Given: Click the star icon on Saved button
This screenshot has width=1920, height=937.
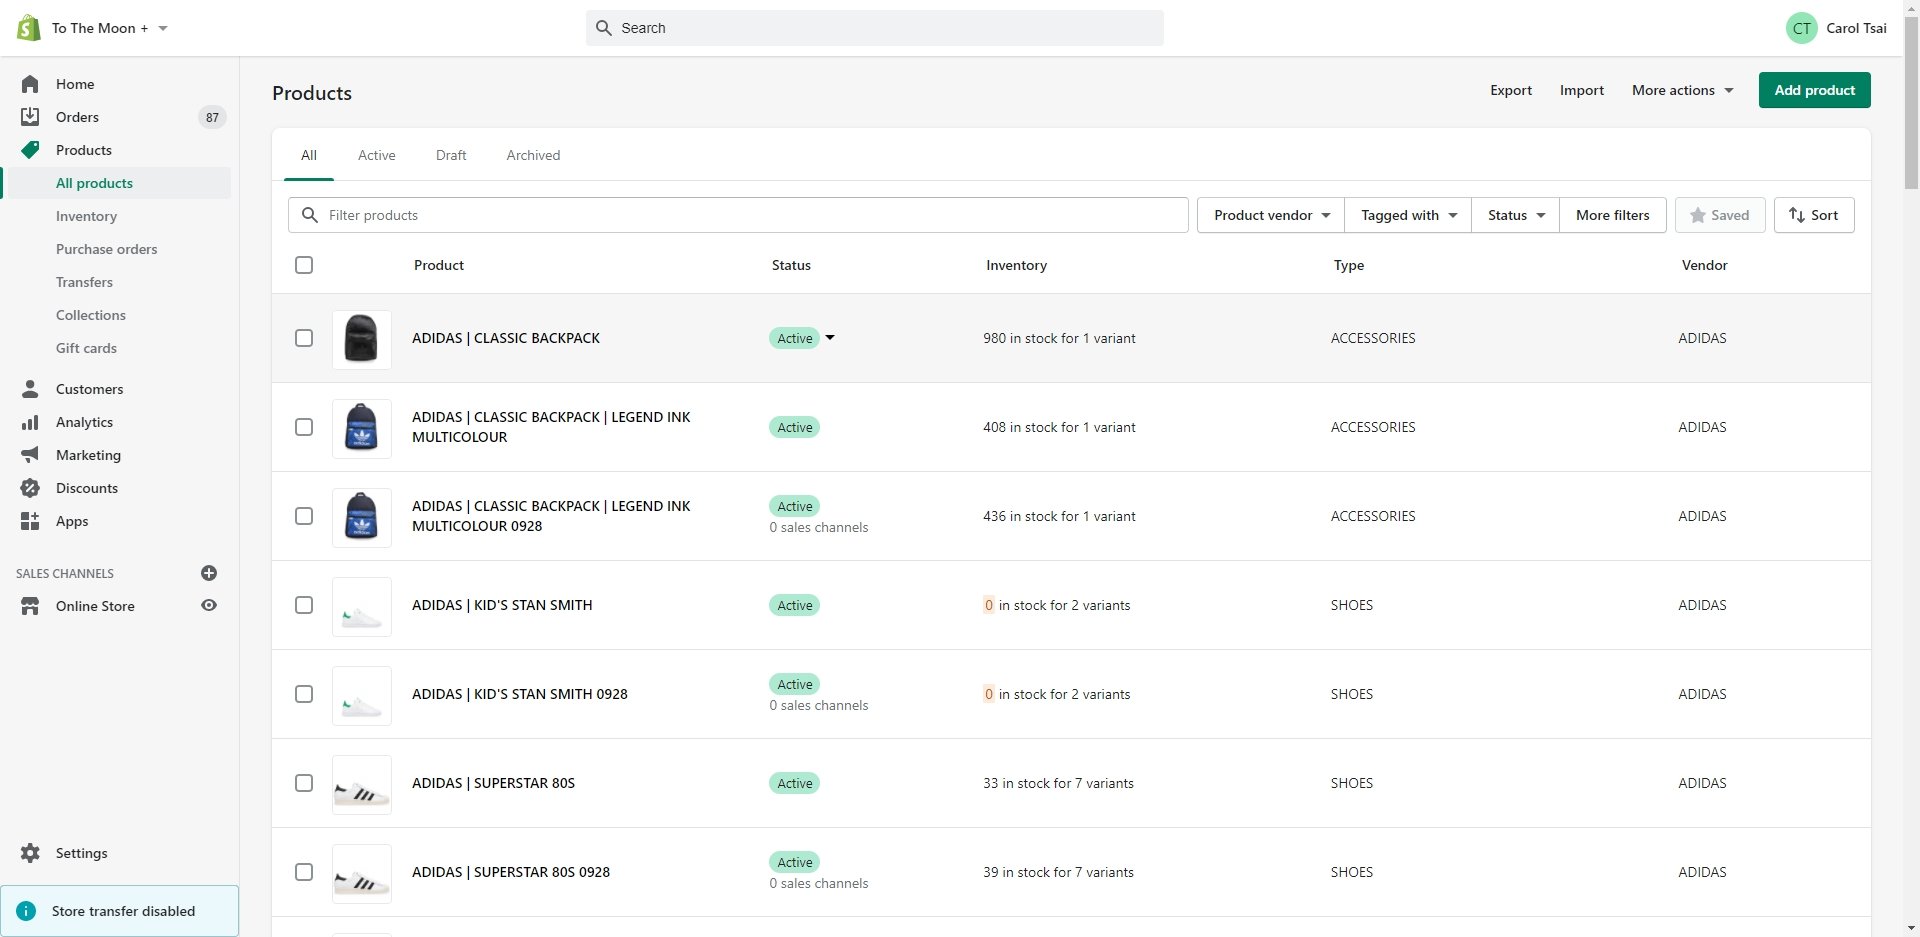Looking at the screenshot, I should [x=1697, y=215].
